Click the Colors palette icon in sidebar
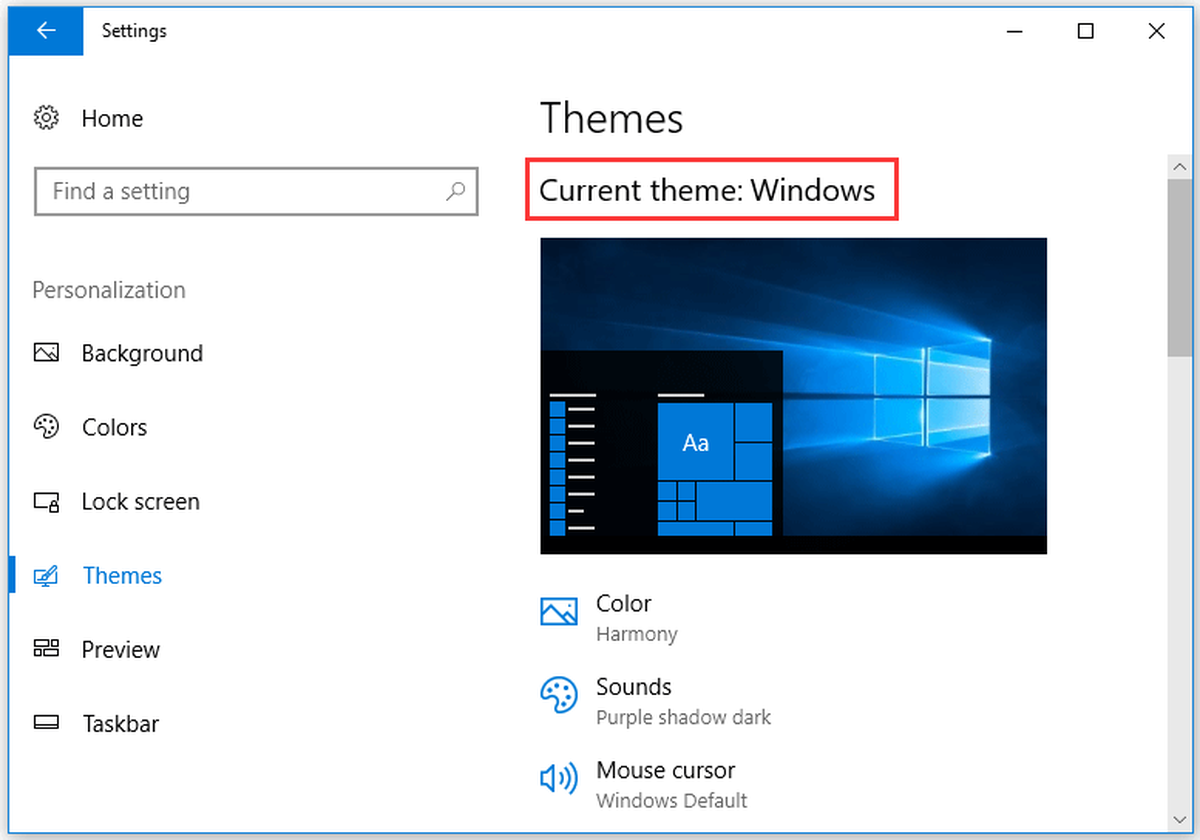Viewport: 1200px width, 840px height. pyautogui.click(x=46, y=427)
